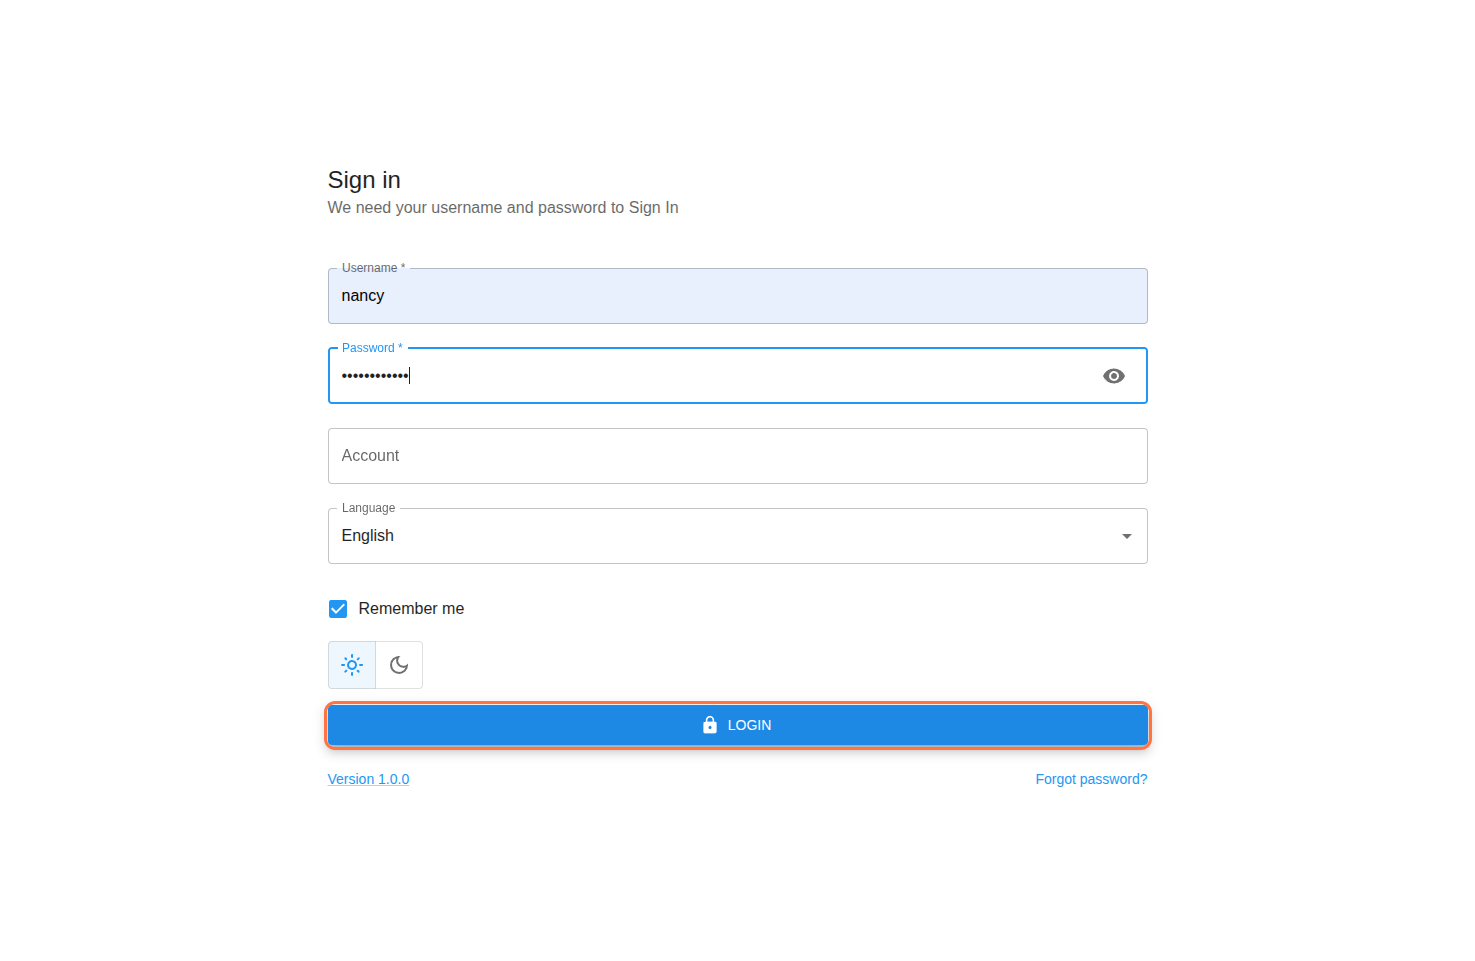Click the lock icon on the Login button

click(710, 725)
